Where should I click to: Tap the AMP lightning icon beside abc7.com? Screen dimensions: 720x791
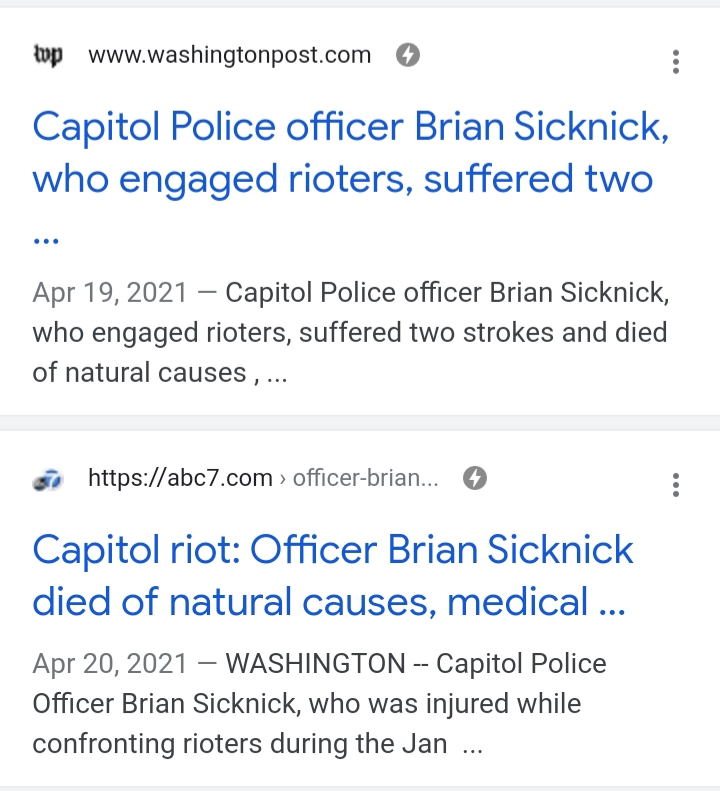click(476, 479)
